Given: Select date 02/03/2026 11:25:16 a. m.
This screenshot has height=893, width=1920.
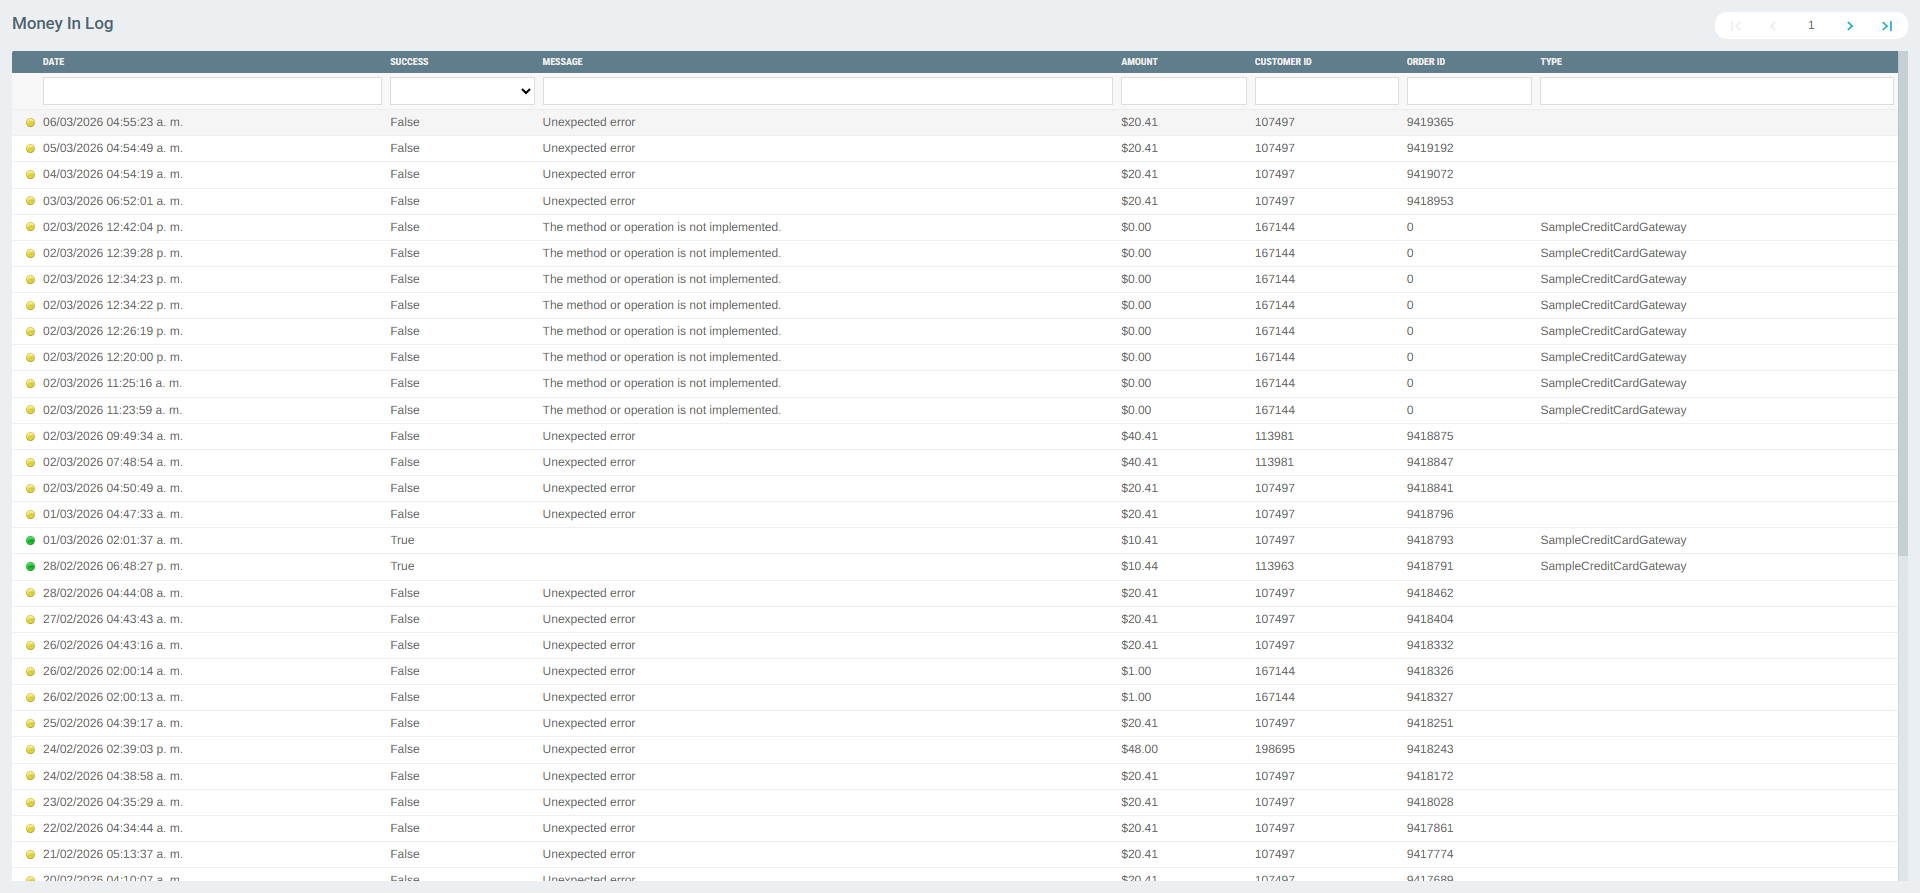Looking at the screenshot, I should coord(112,383).
